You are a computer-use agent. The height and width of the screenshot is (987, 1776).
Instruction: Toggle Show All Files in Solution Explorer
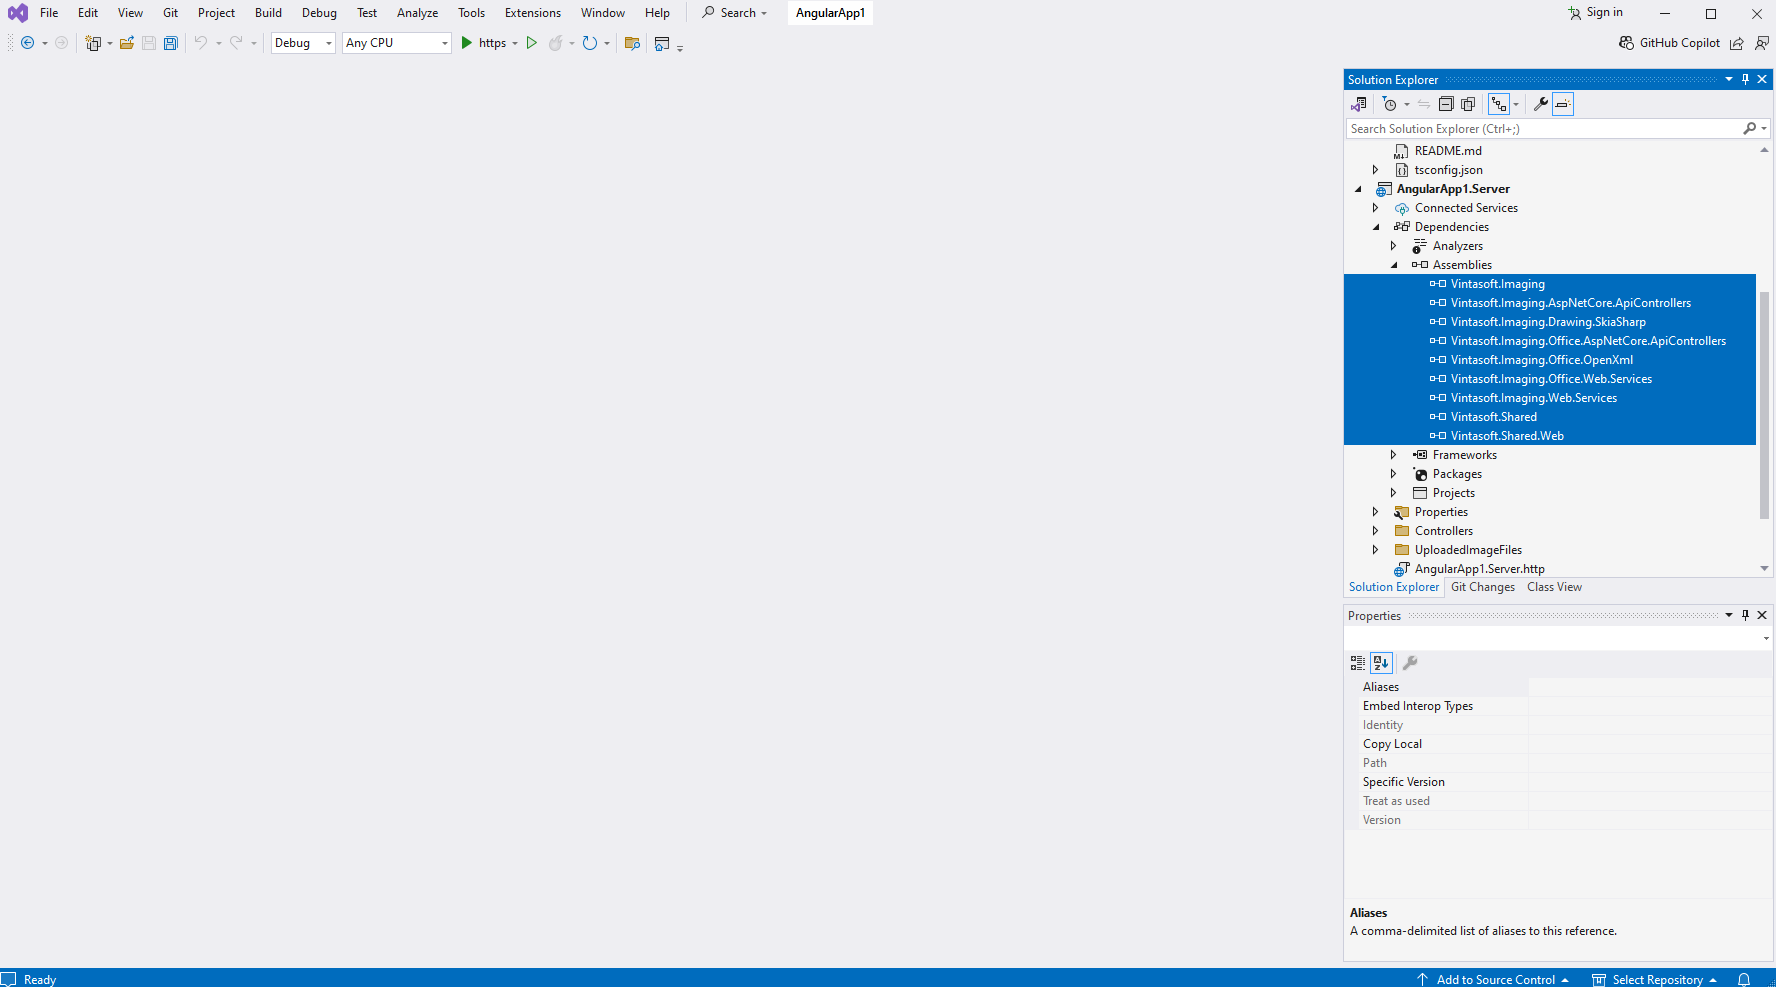coord(1468,104)
